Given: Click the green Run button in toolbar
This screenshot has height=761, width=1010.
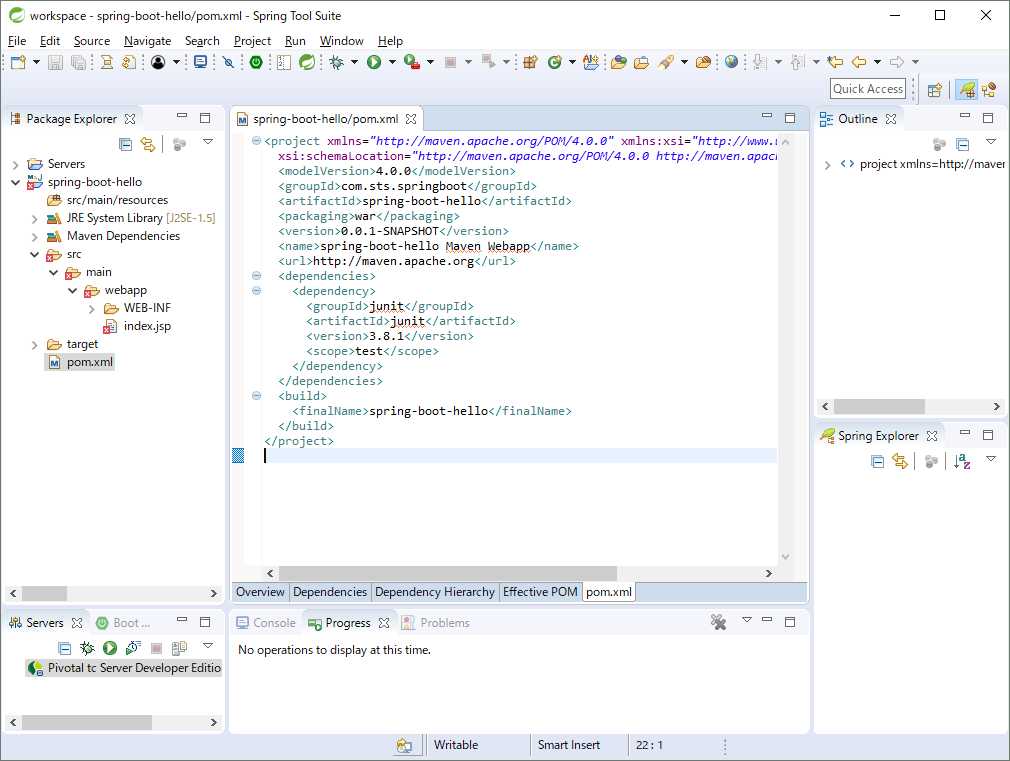Looking at the screenshot, I should coord(374,62).
